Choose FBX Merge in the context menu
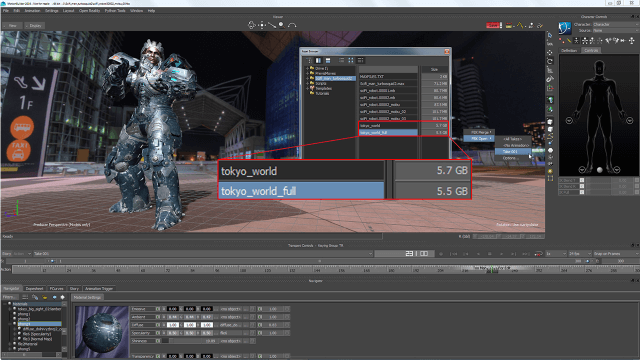 click(479, 132)
